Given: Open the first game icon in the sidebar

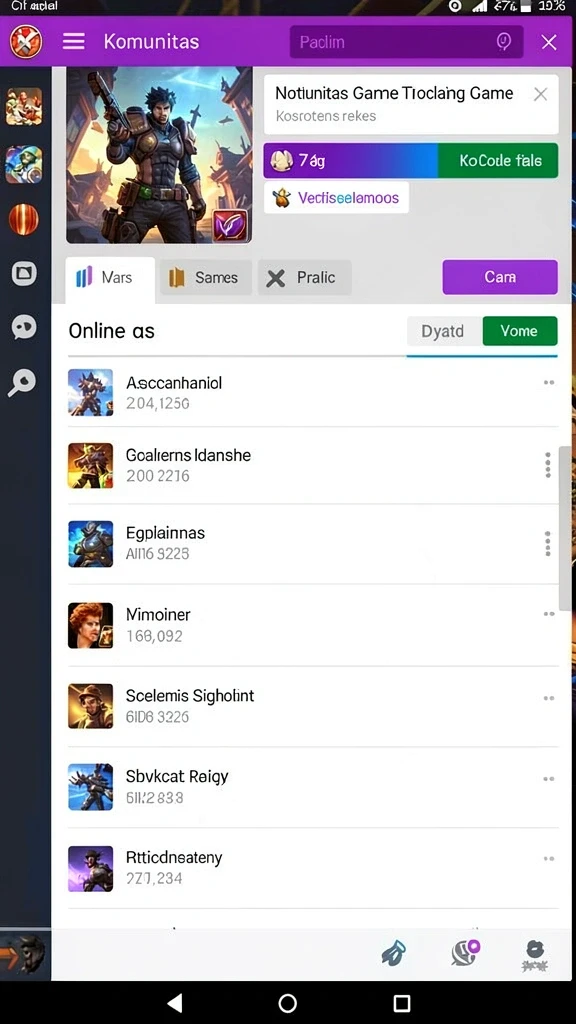Looking at the screenshot, I should click(x=24, y=106).
